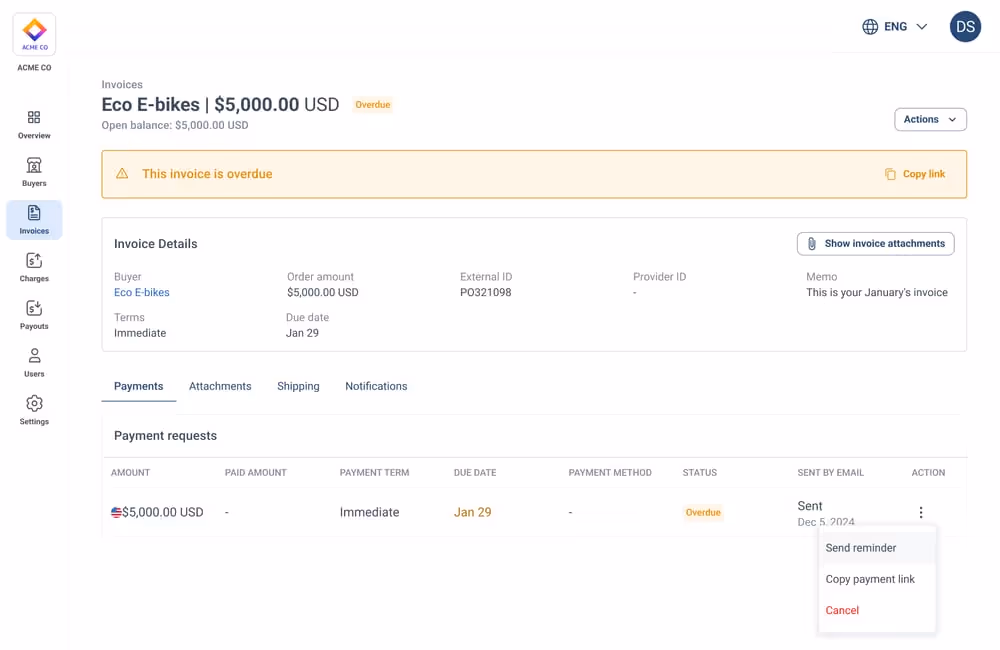Click the DS user avatar
The width and height of the screenshot is (1000, 650).
tap(965, 27)
